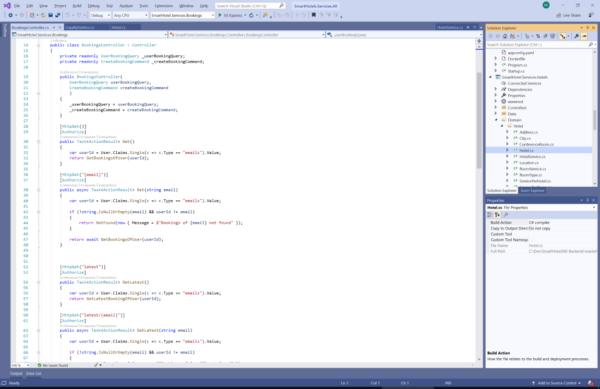
Task: Click Solution Explorer Back arrow icon
Action: pos(491,36)
